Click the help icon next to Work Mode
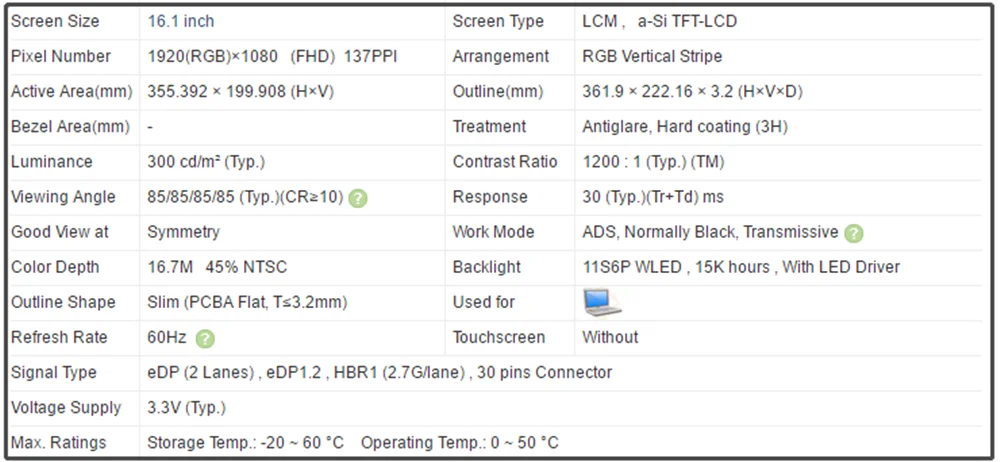The height and width of the screenshot is (462, 1000). [853, 233]
